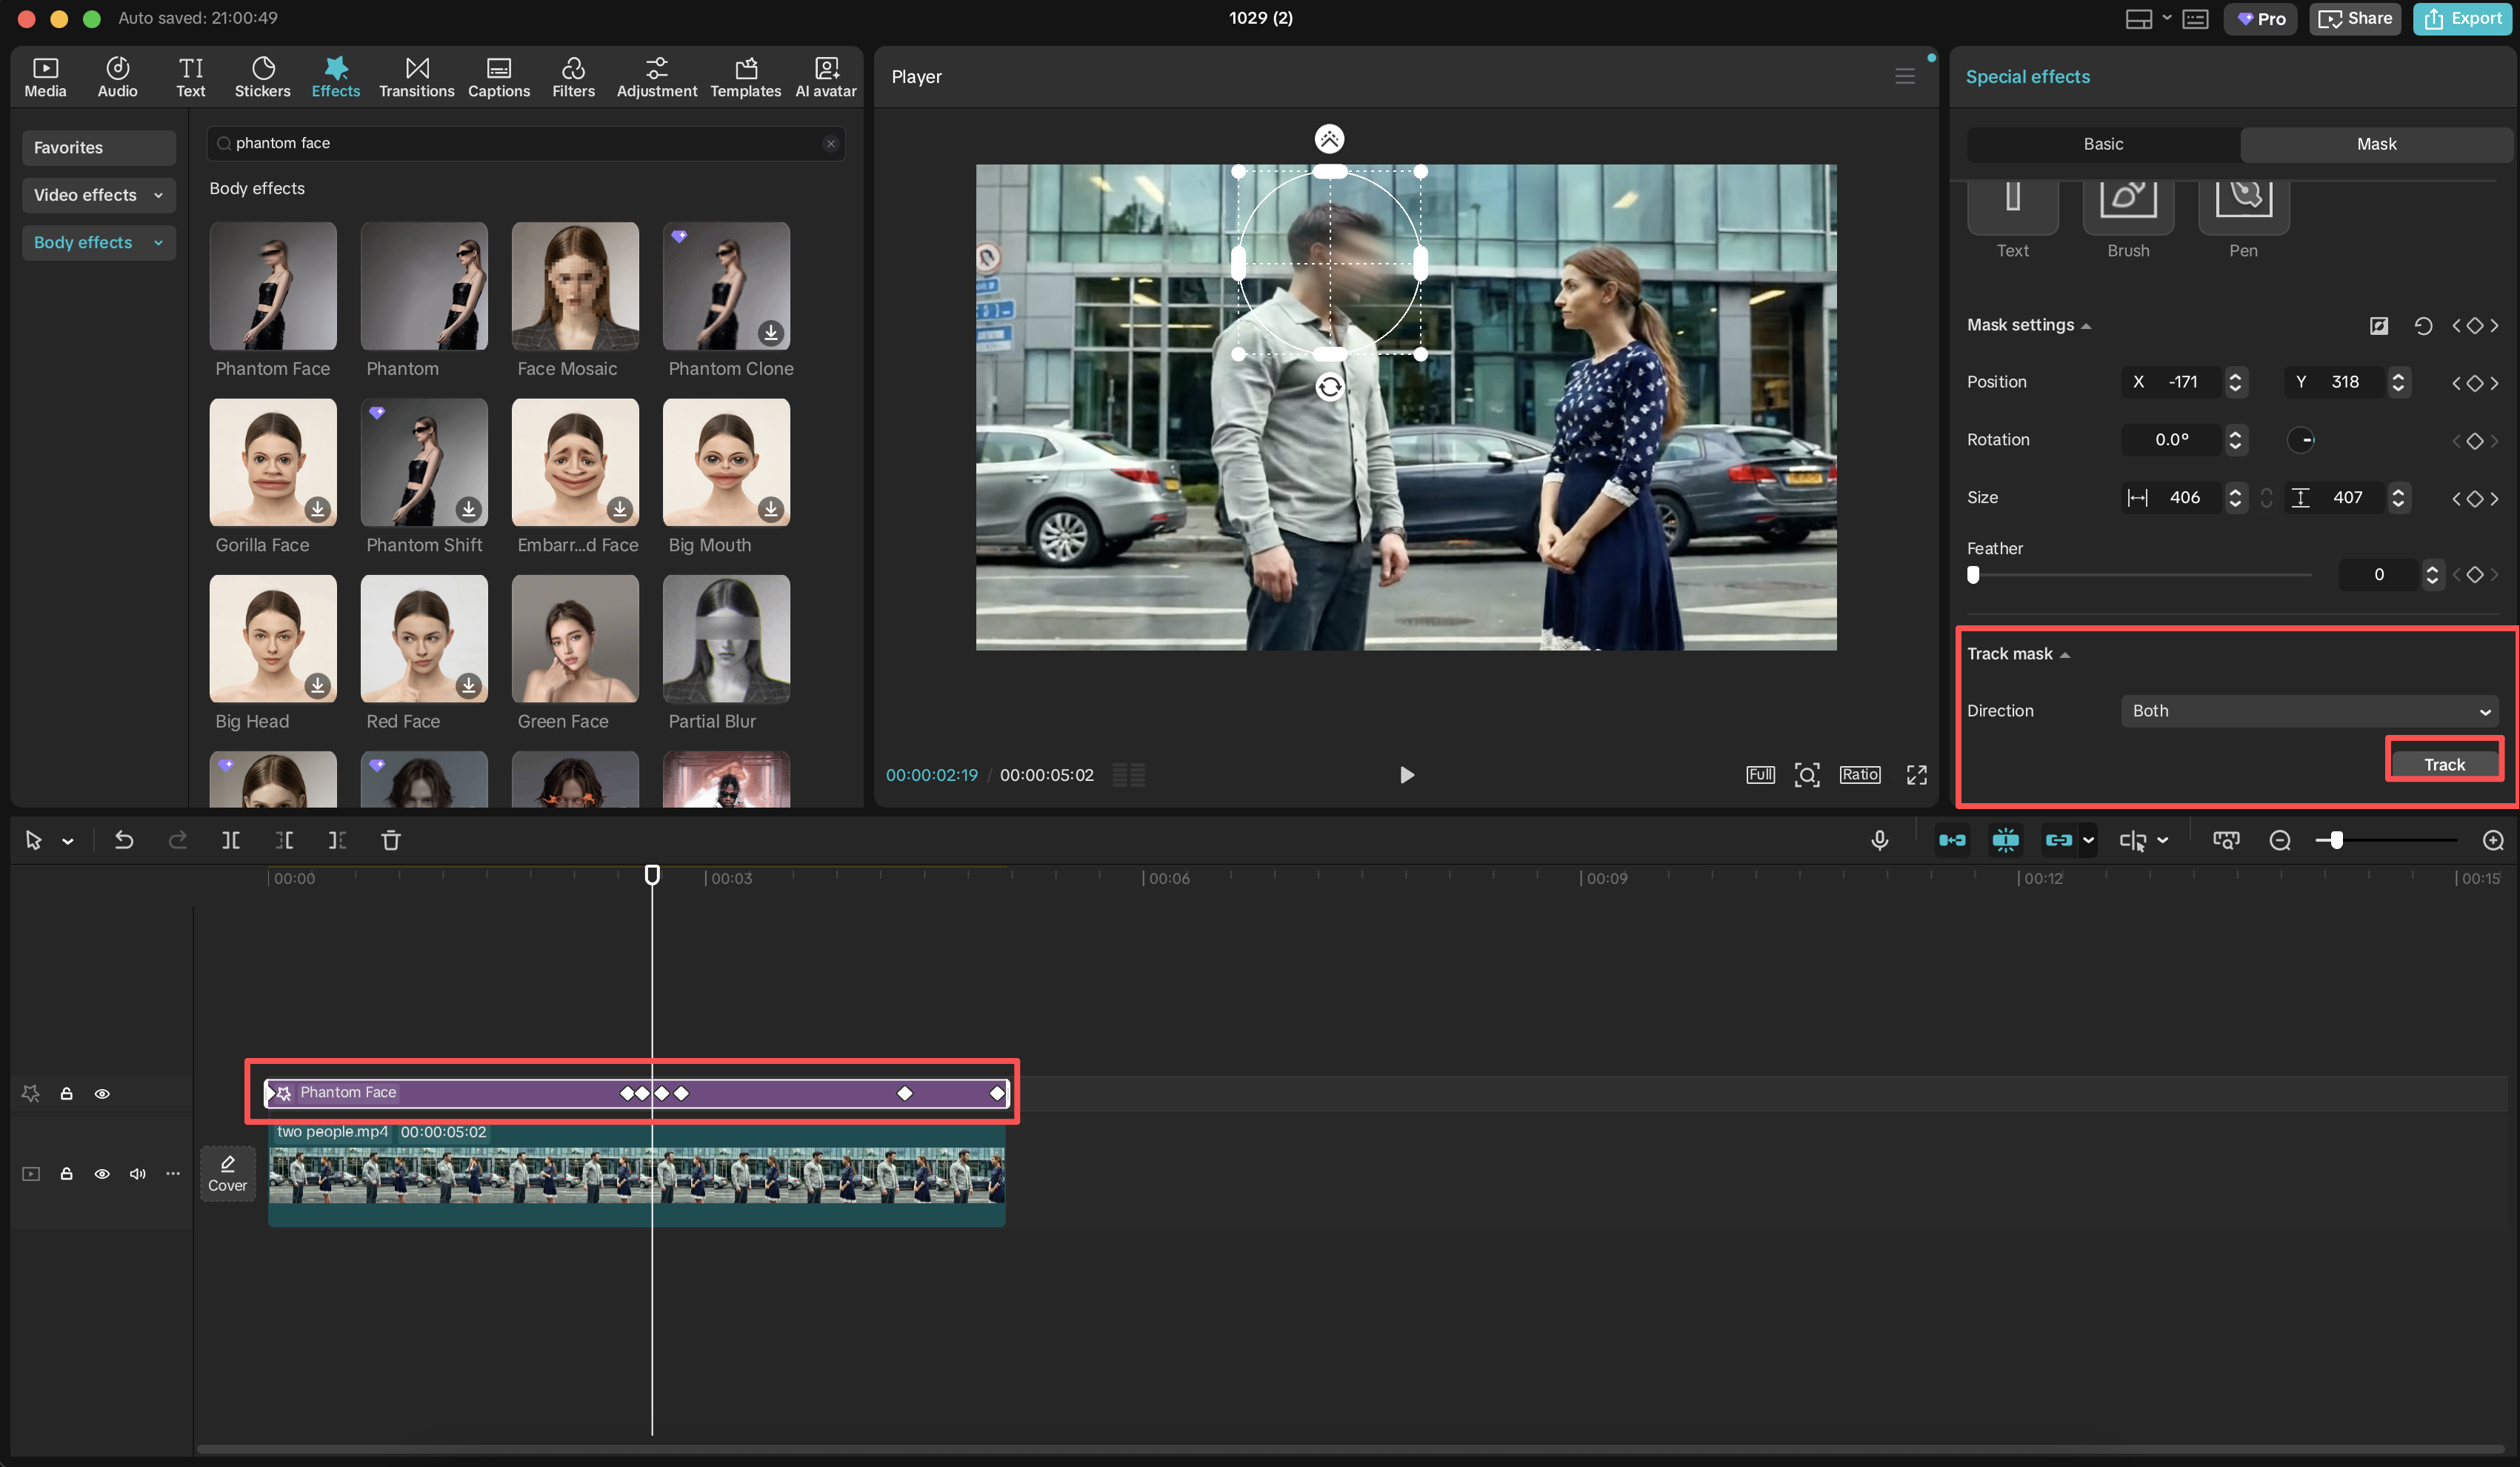Click the Export button

(2462, 18)
